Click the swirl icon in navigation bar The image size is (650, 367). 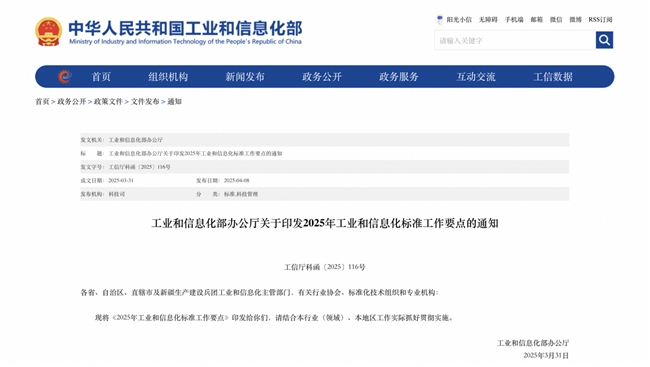pos(64,76)
